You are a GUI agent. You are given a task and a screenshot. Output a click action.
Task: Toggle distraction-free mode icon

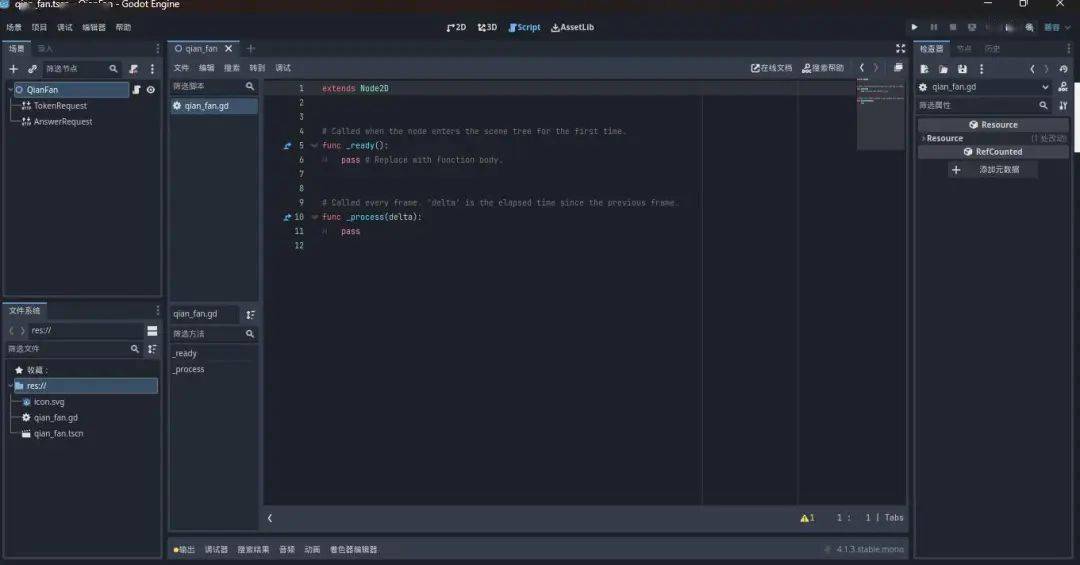[x=900, y=49]
